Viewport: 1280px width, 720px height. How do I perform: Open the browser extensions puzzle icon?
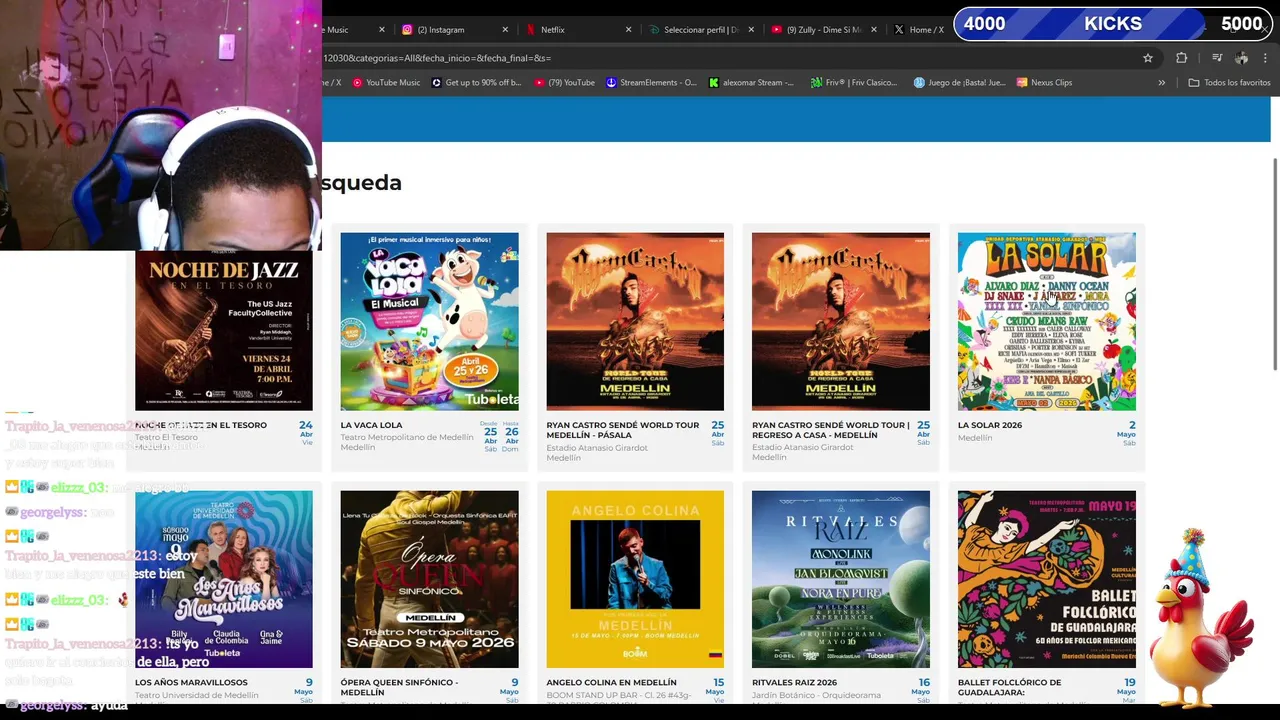(1181, 58)
